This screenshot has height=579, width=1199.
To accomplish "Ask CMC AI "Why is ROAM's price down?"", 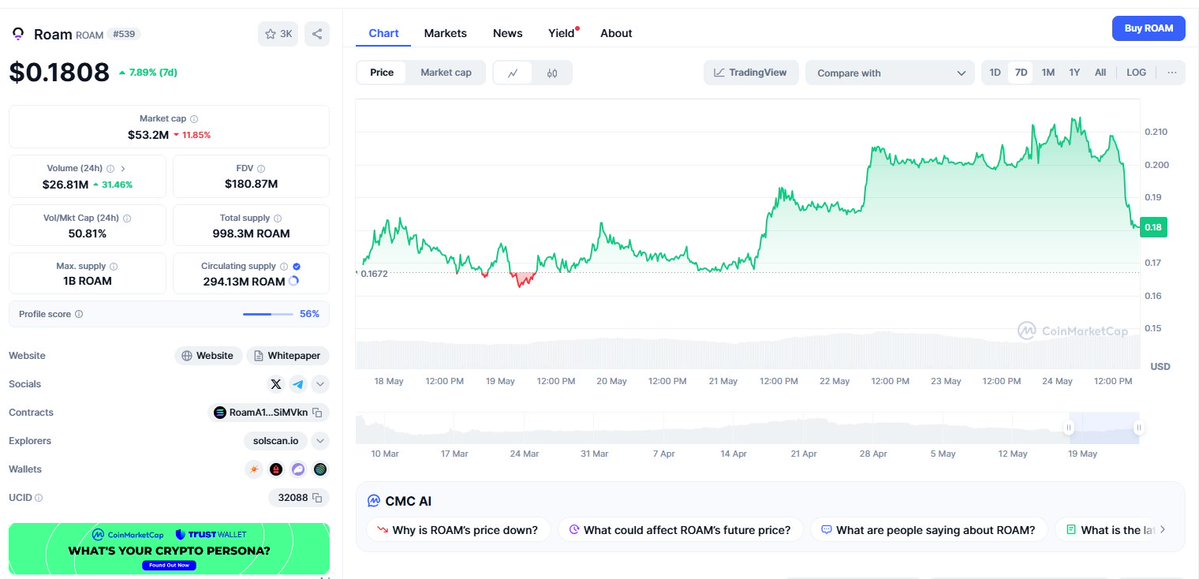I will coord(459,529).
